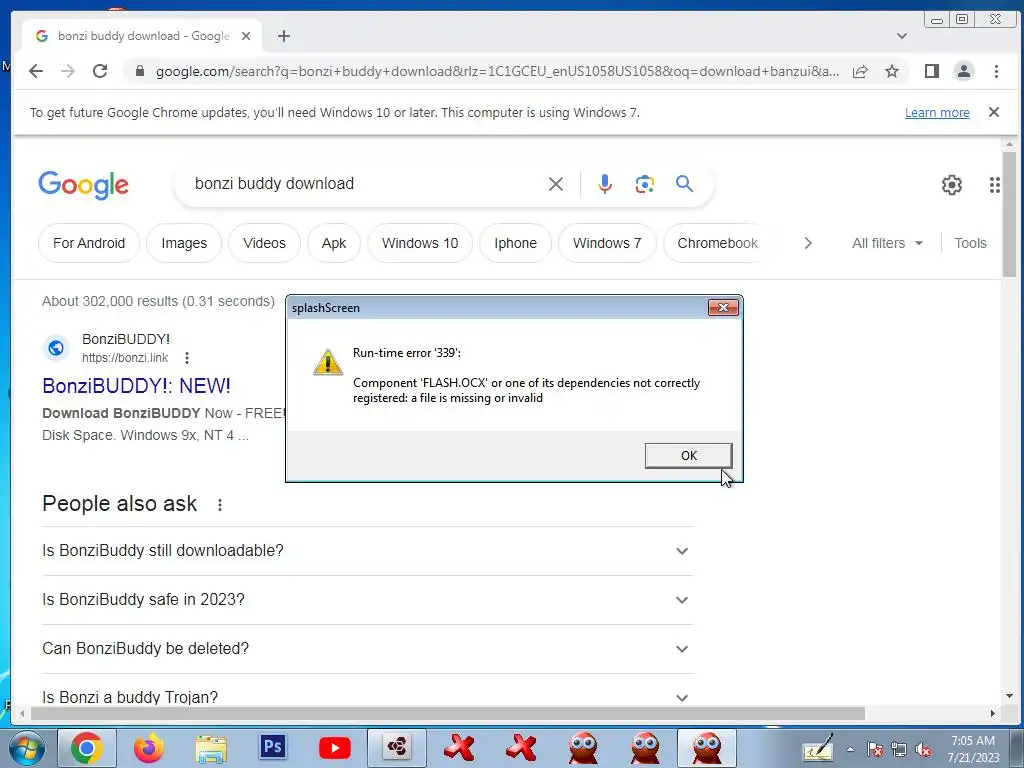This screenshot has height=768, width=1024.
Task: Open the Chrome side panel
Action: (x=932, y=71)
